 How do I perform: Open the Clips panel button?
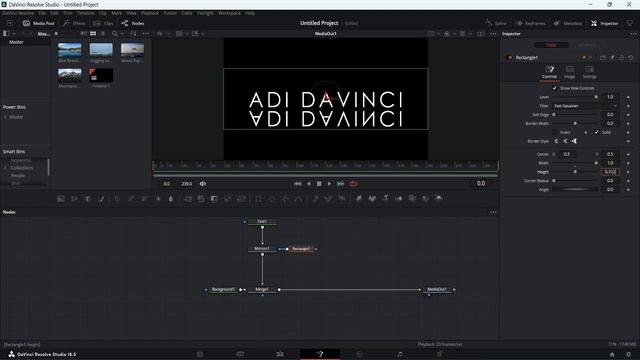click(103, 23)
